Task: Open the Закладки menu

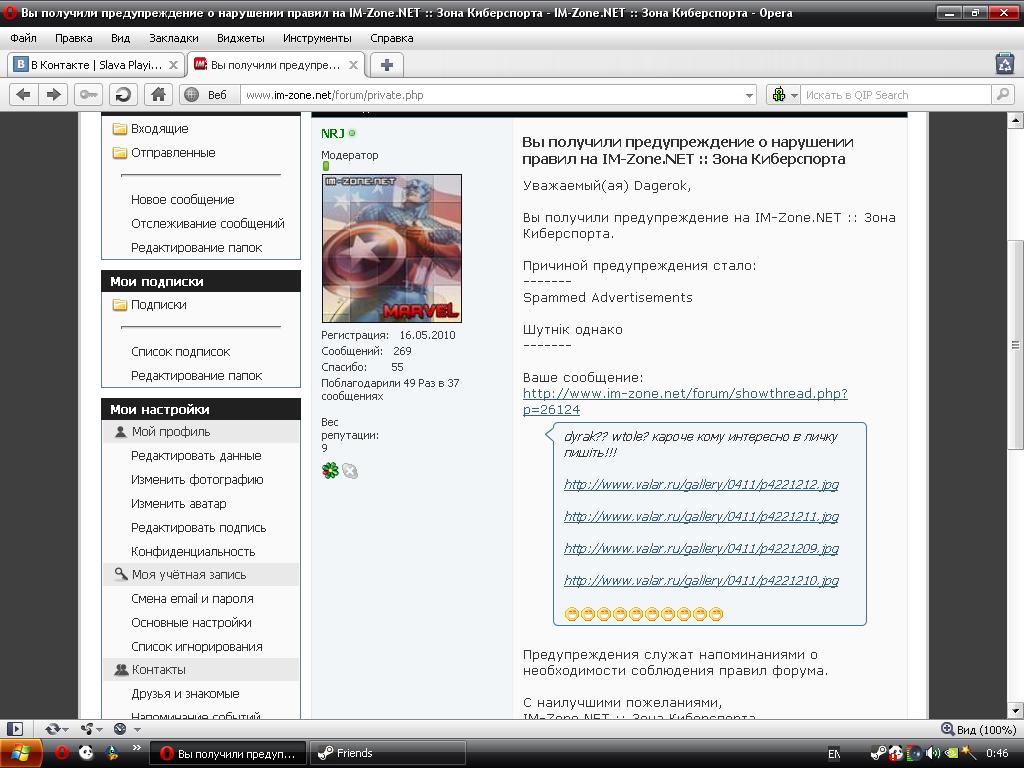Action: tap(174, 38)
